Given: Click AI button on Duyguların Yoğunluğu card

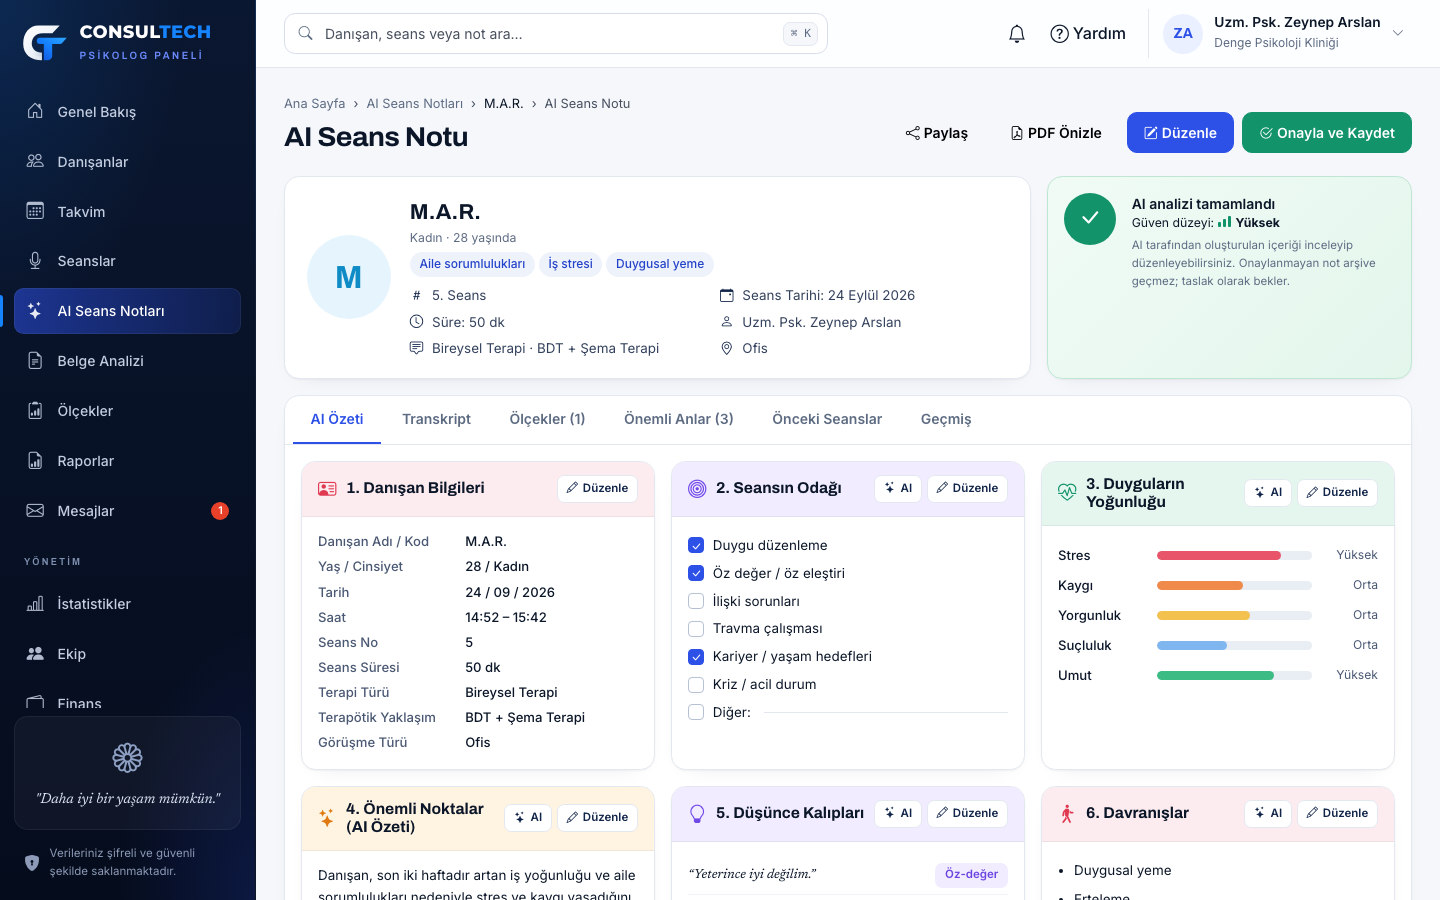Looking at the screenshot, I should click(x=1268, y=492).
